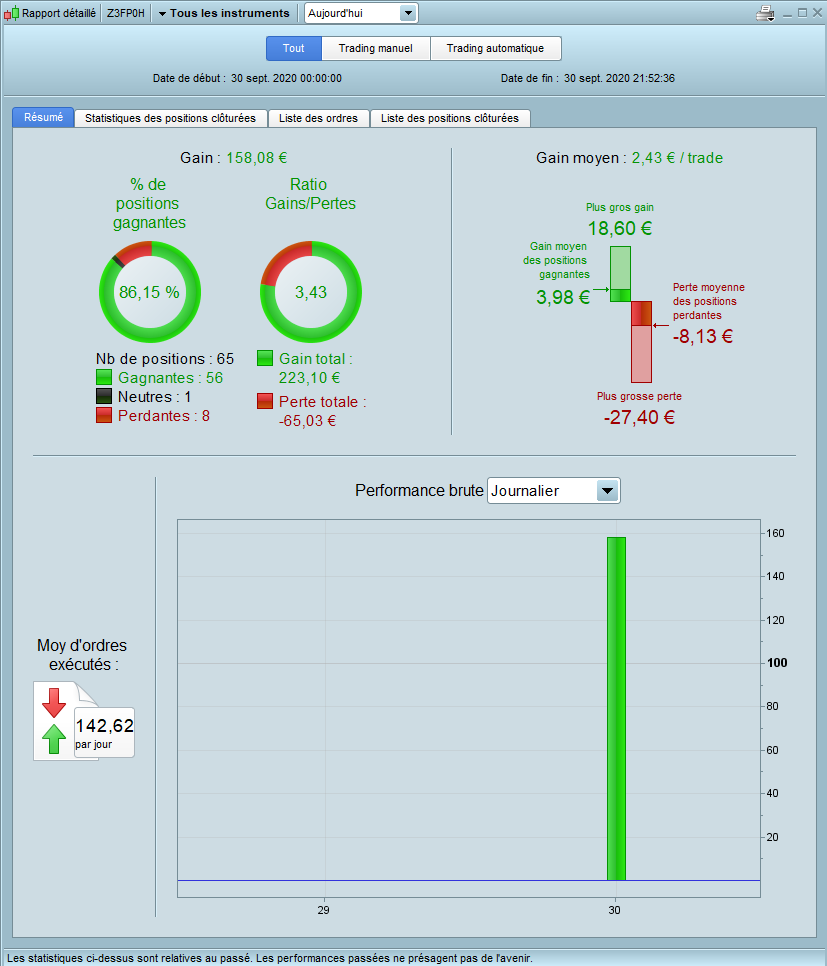Click the Gain moyen 2,43 € / trade text
The width and height of the screenshot is (827, 966).
point(677,158)
